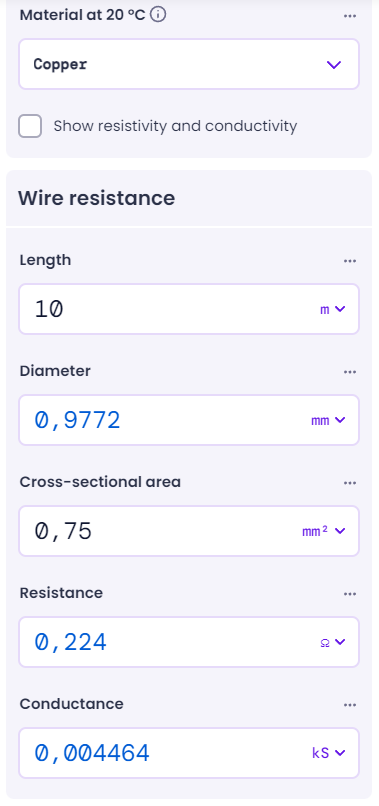Open the three-dot menu for Diameter
379x806 pixels.
(350, 372)
